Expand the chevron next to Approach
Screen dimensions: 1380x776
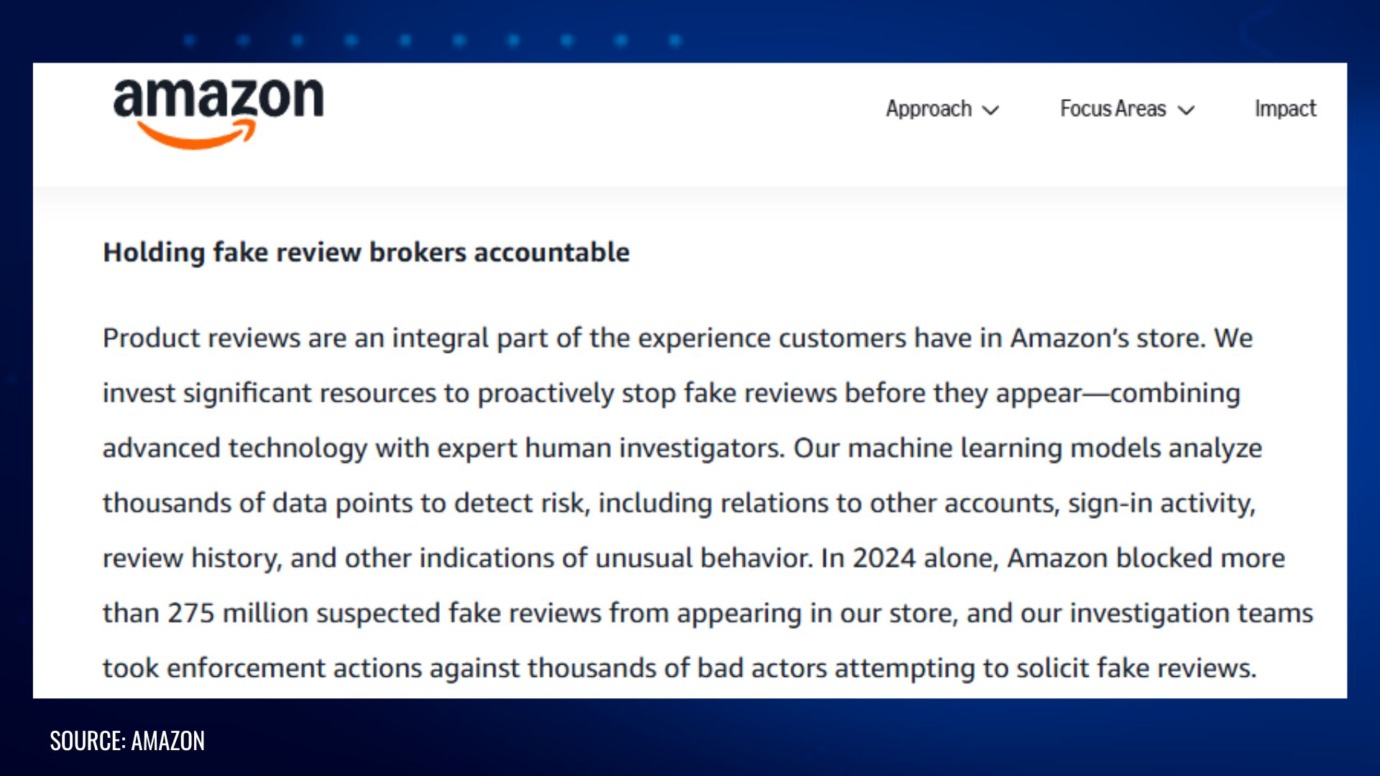click(991, 110)
